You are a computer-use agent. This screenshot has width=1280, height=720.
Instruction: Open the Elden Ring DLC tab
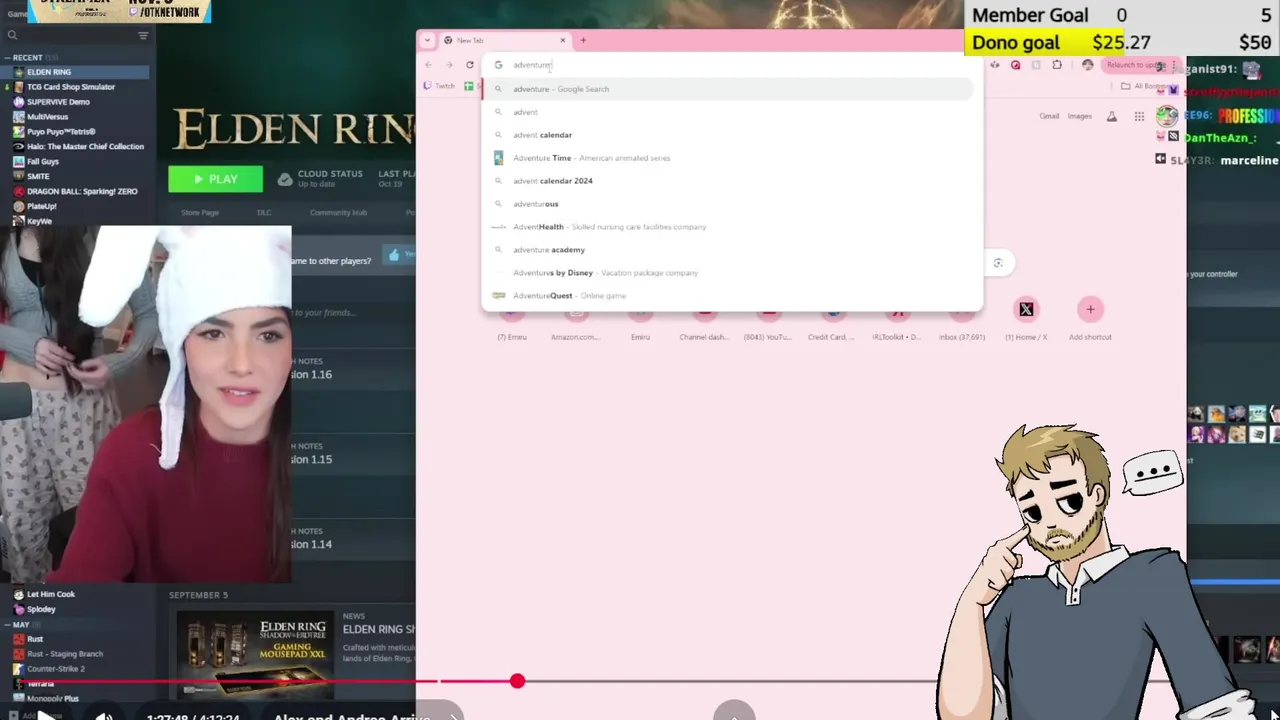point(264,212)
